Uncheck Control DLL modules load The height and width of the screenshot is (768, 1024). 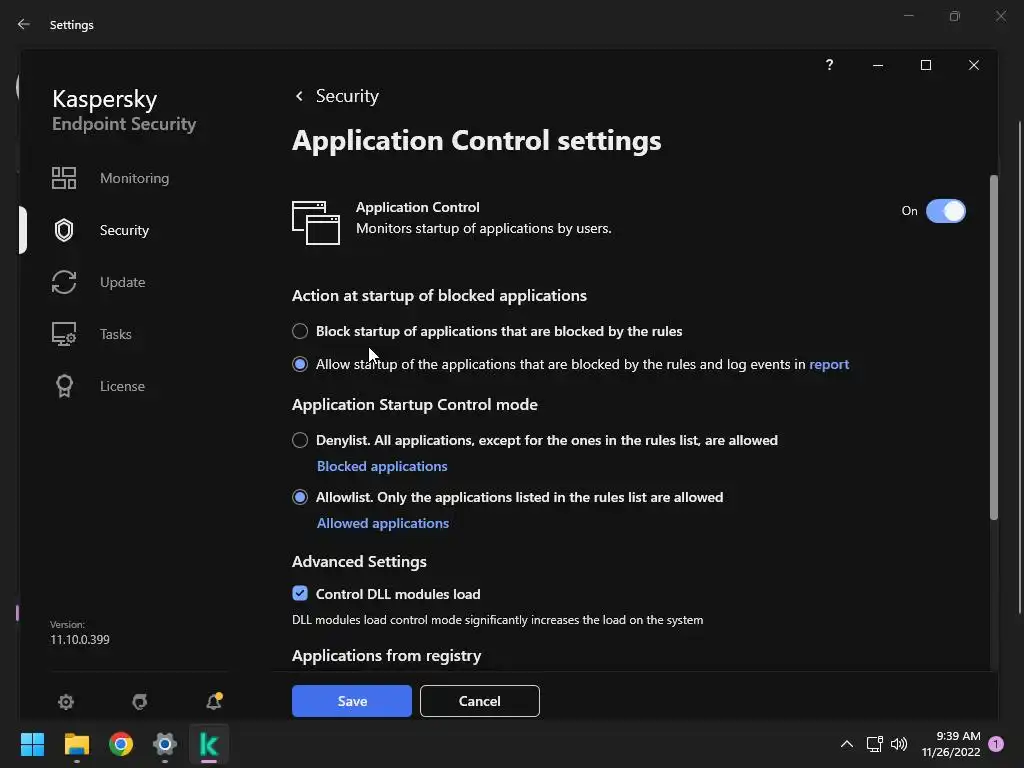point(300,594)
